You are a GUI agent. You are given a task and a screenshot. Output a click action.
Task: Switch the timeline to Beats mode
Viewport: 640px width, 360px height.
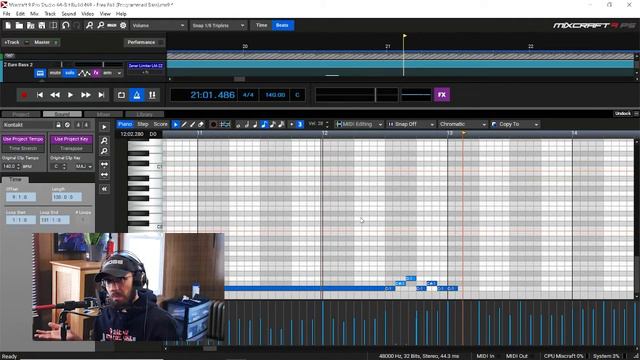(282, 25)
